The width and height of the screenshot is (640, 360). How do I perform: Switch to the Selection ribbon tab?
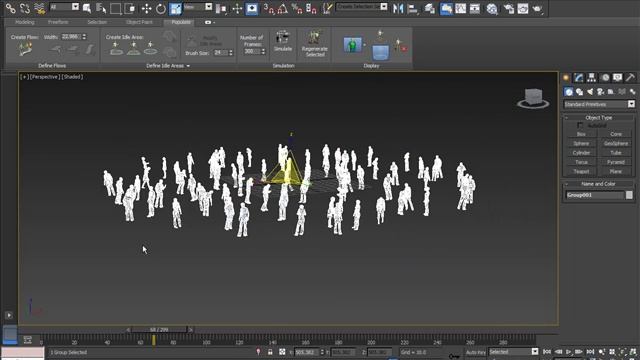click(x=97, y=22)
